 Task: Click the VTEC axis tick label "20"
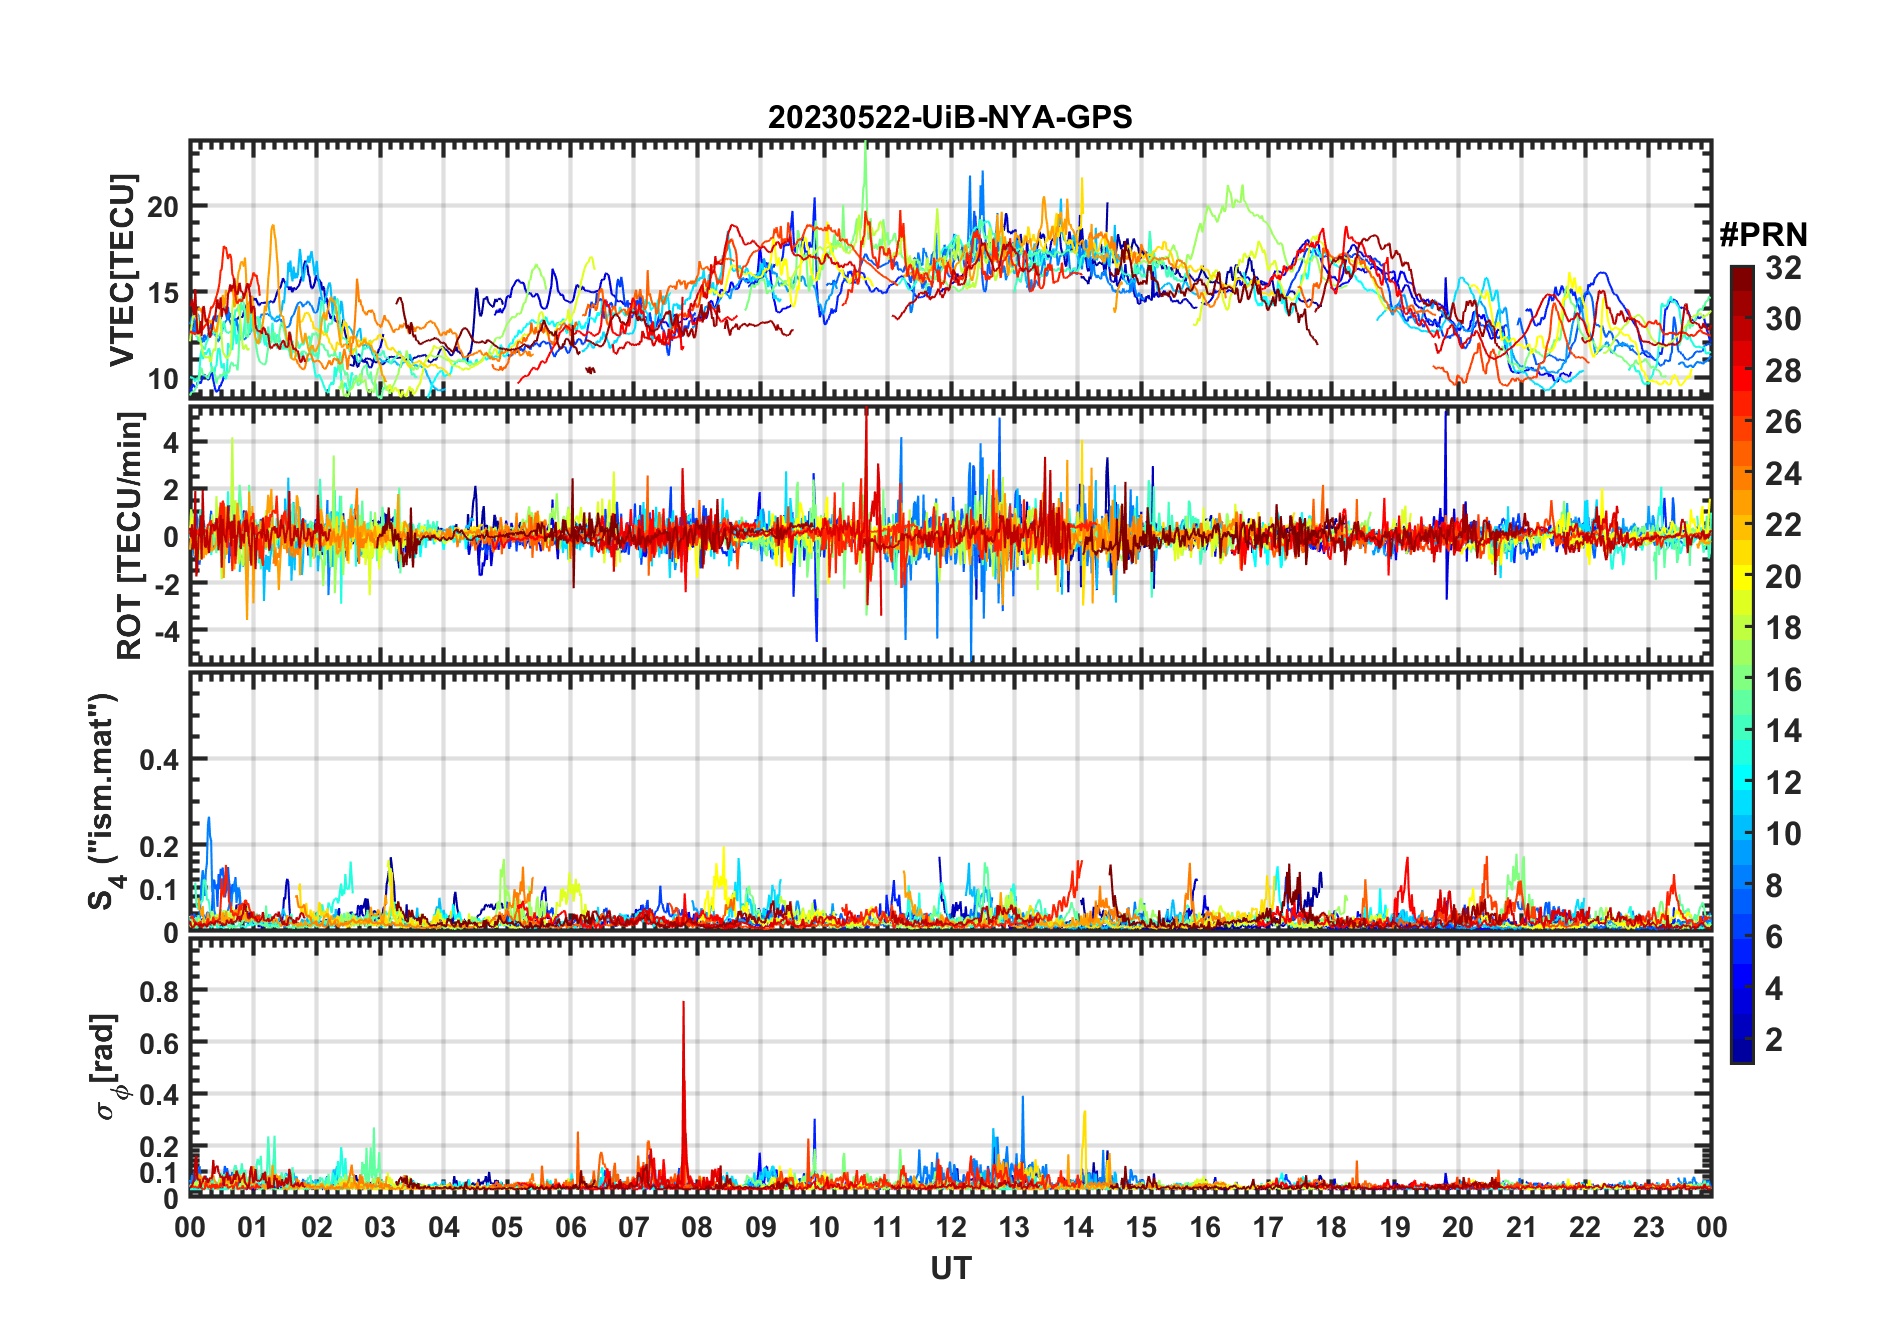[163, 208]
